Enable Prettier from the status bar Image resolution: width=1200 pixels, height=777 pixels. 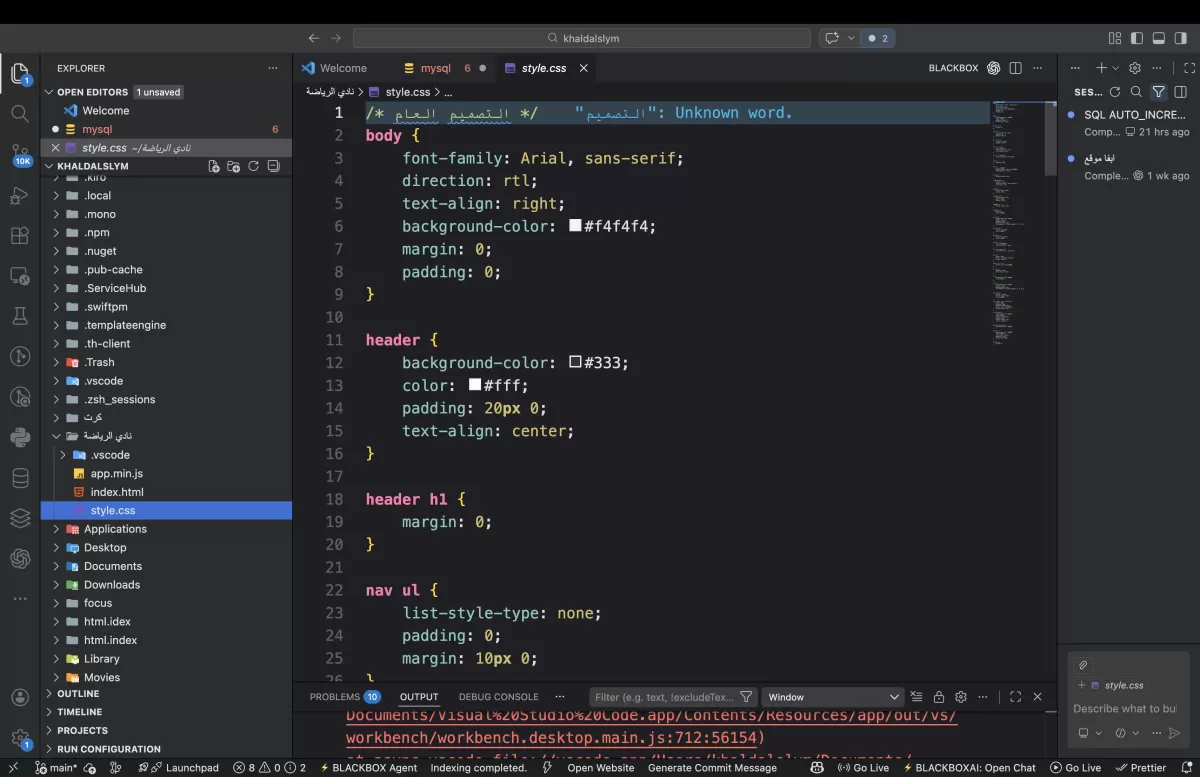pos(1143,767)
